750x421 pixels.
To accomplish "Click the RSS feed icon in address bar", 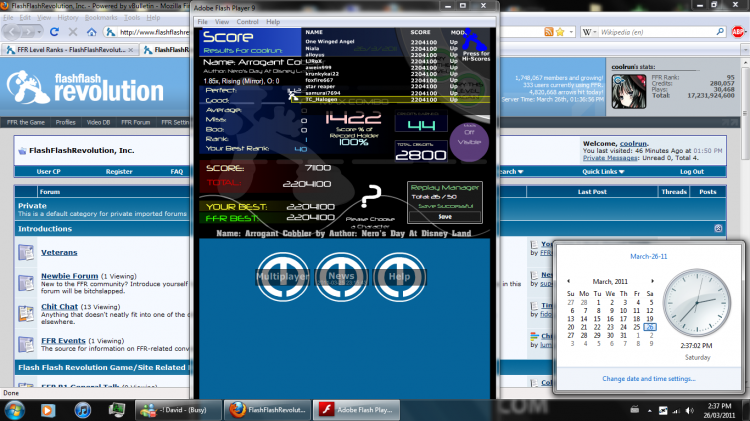I will coord(549,32).
